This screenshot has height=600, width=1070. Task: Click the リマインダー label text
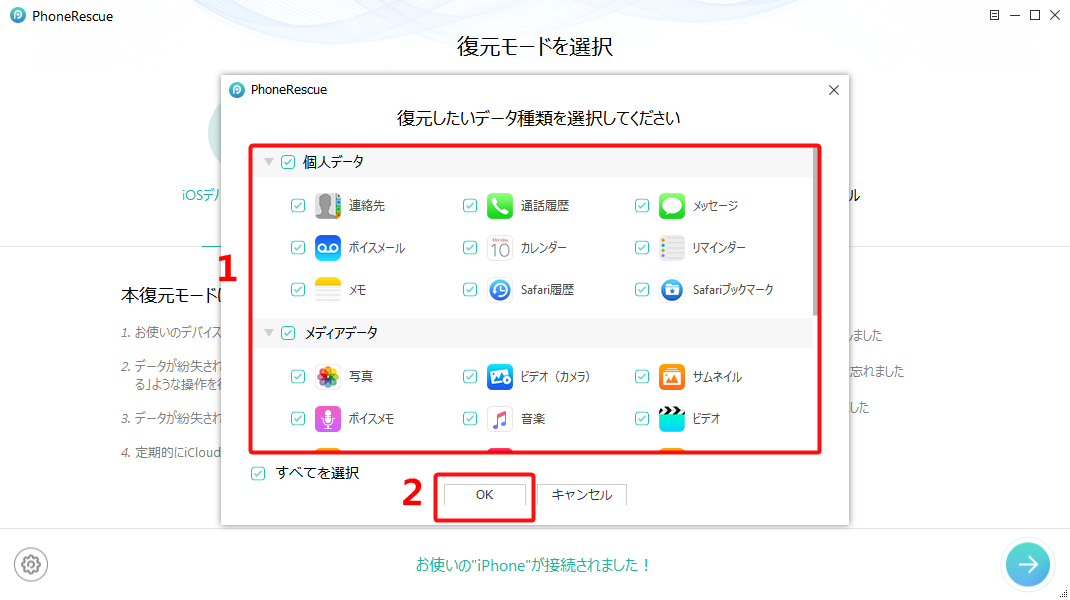[719, 248]
